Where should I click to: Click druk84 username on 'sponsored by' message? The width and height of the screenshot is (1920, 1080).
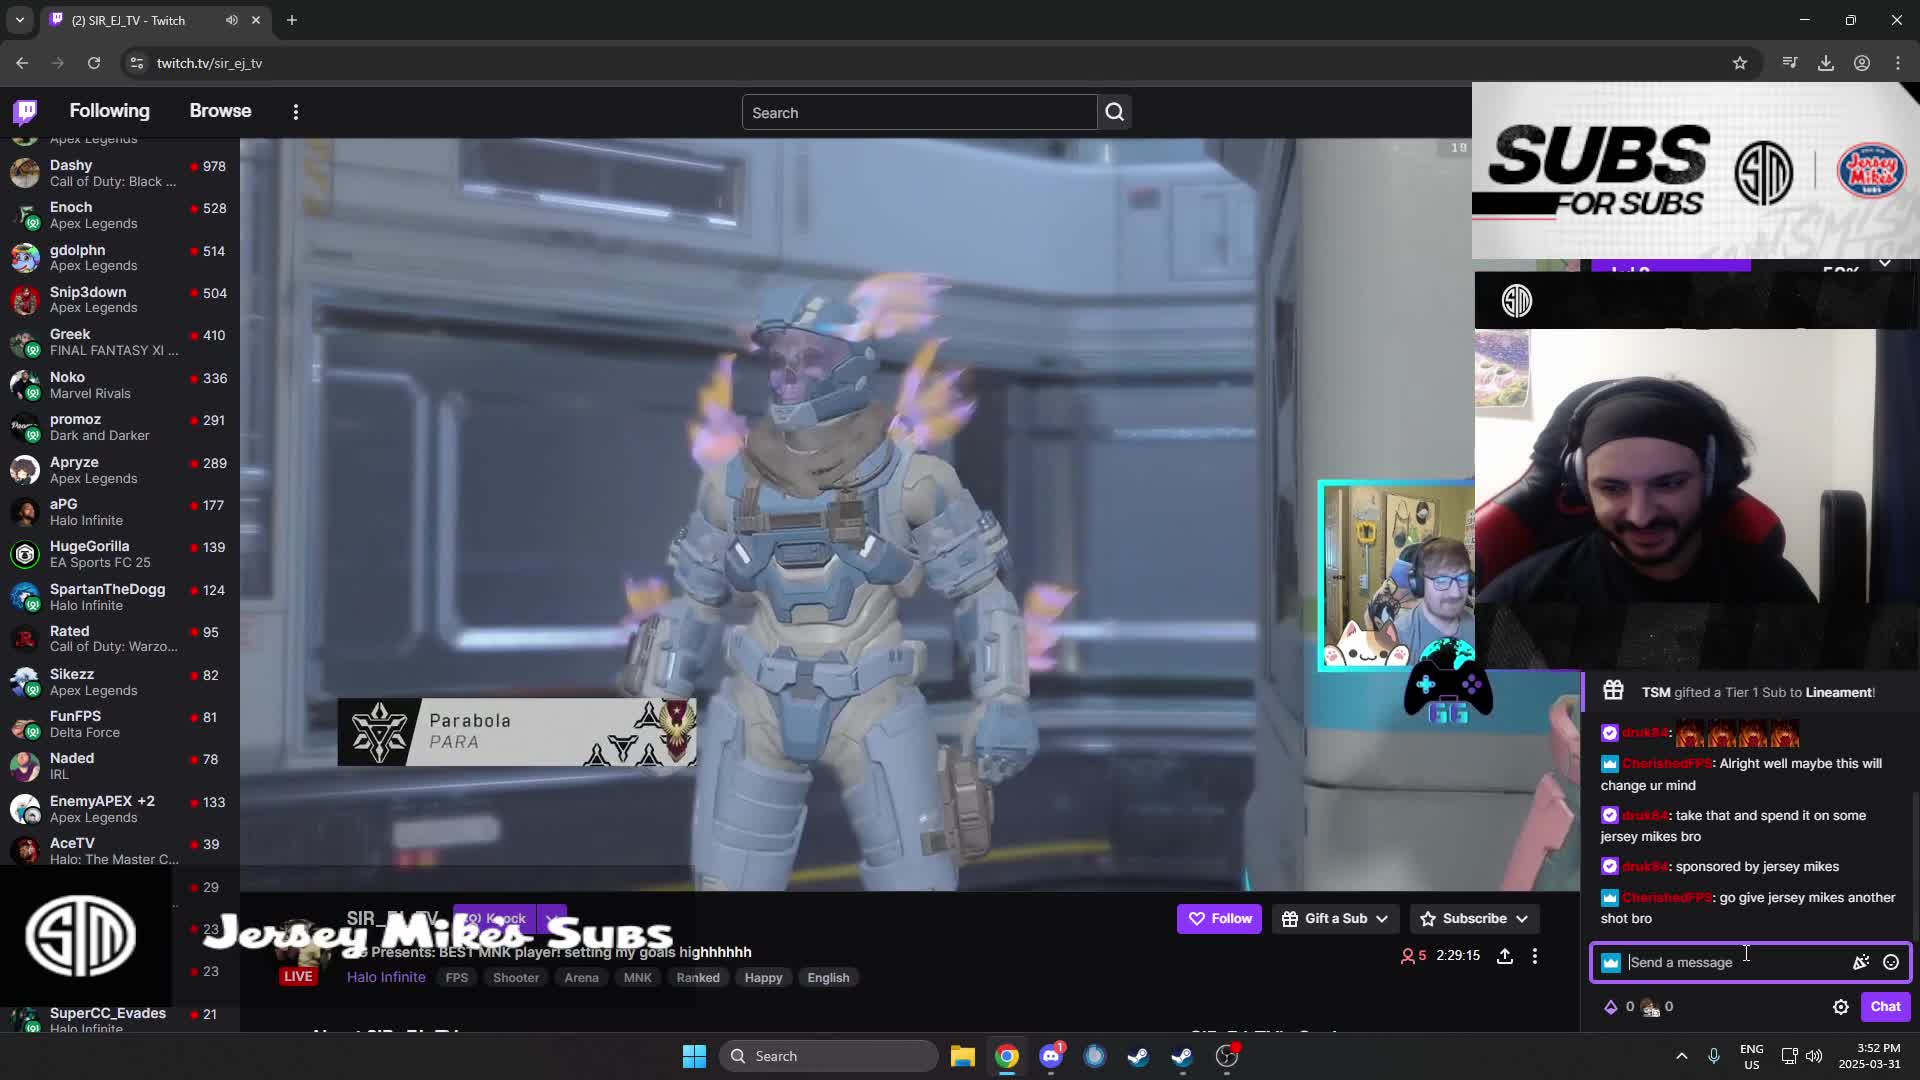pos(1645,866)
